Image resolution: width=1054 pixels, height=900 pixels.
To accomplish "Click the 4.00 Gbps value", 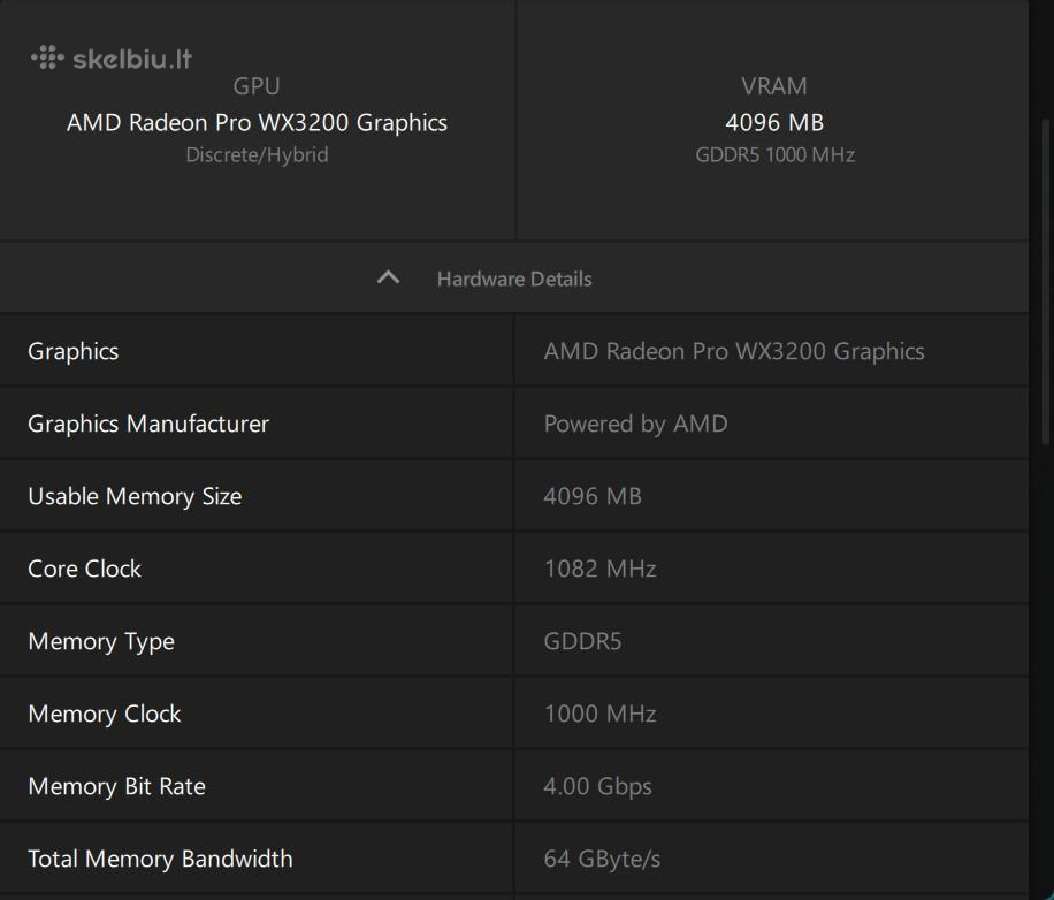I will tap(597, 786).
